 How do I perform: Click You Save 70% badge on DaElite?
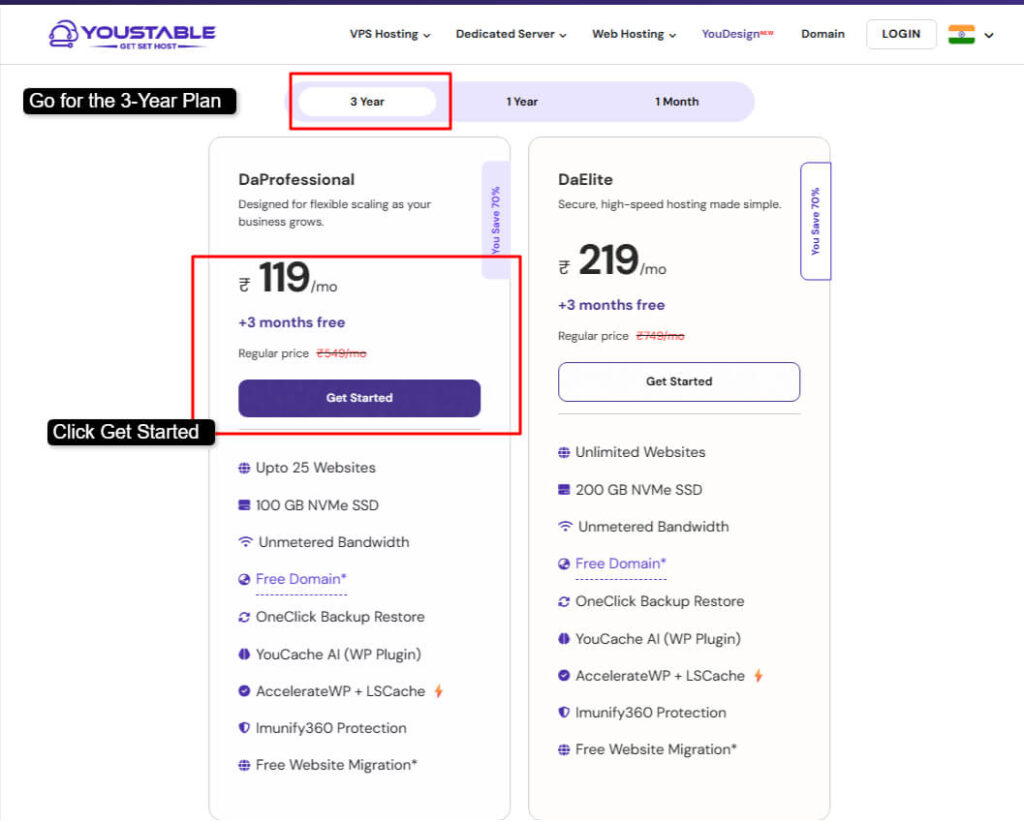click(x=816, y=221)
